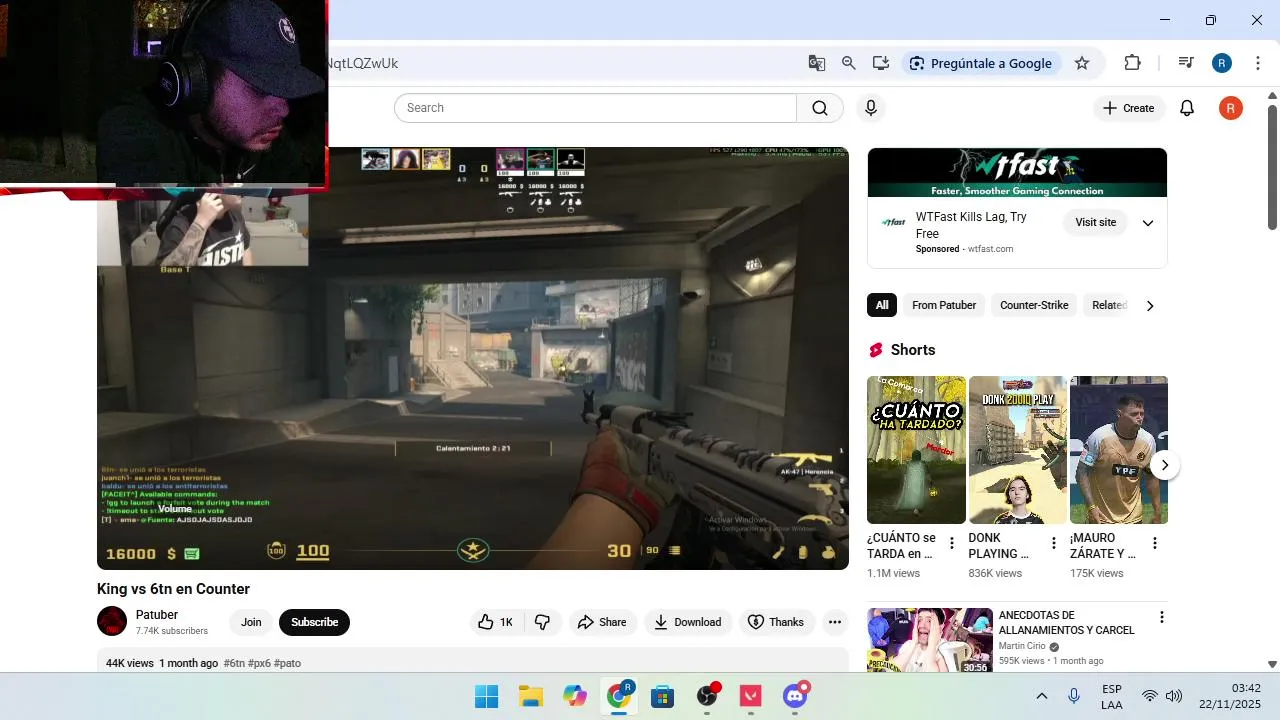Open OBS Studio from taskbar
Image resolution: width=1280 pixels, height=720 pixels.
pyautogui.click(x=707, y=696)
